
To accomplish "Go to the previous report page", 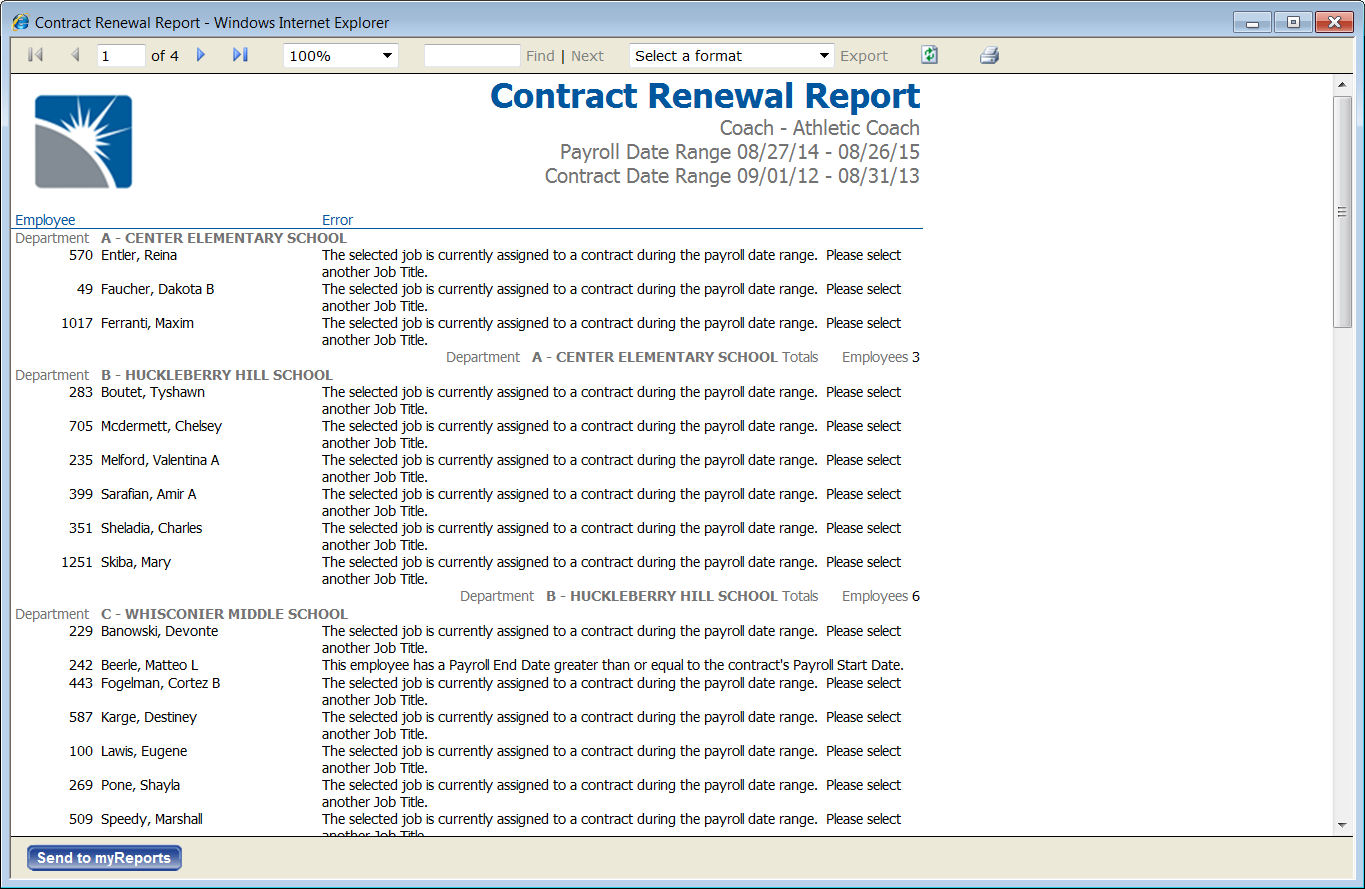I will click(75, 55).
